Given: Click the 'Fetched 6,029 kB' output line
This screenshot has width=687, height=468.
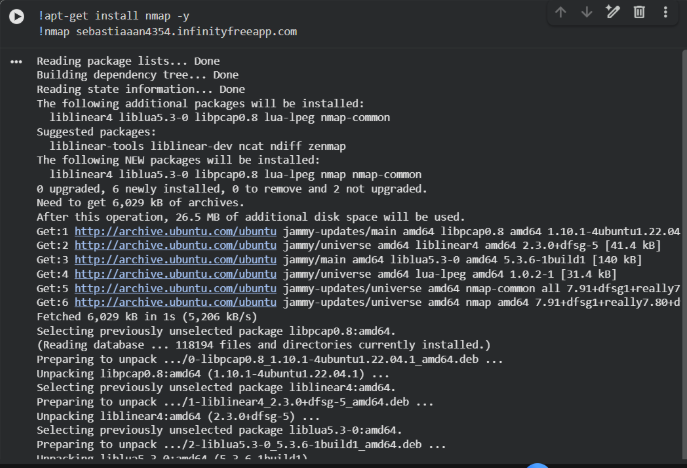Looking at the screenshot, I should [x=147, y=317].
